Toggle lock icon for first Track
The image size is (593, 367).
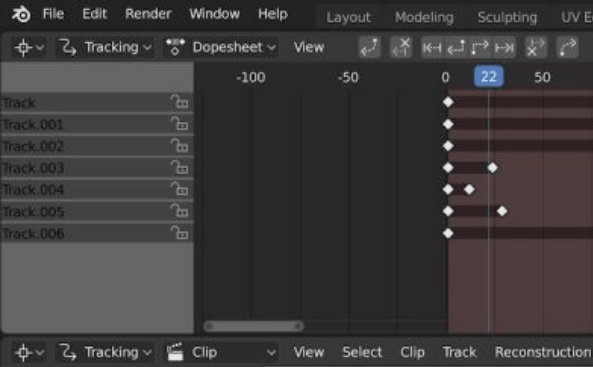coord(179,102)
